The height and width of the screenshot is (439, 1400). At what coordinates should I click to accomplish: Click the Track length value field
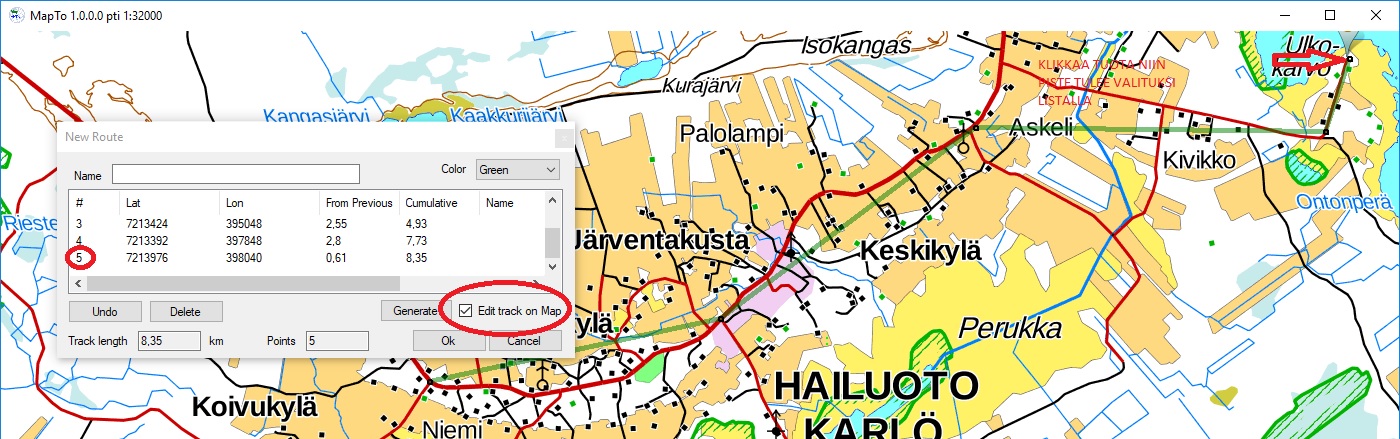pyautogui.click(x=169, y=341)
